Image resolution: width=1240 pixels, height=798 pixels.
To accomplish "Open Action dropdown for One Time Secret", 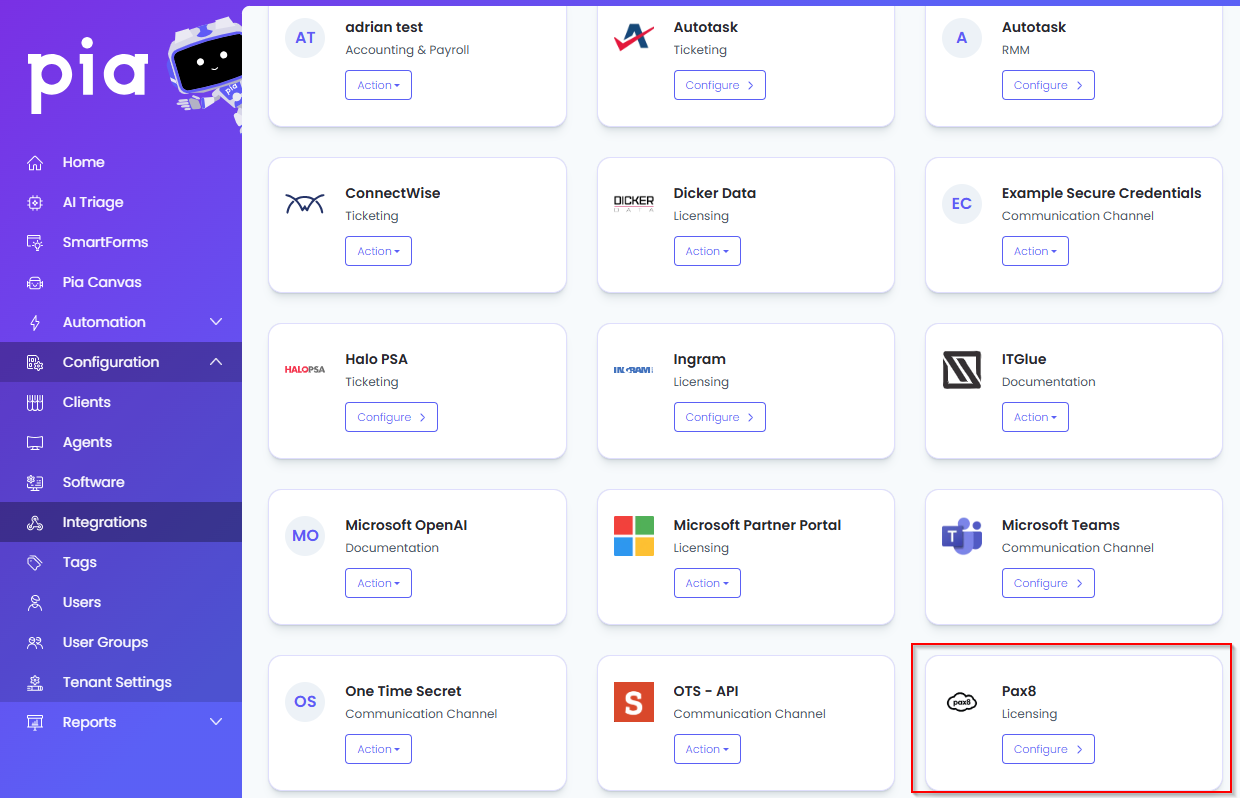I will pyautogui.click(x=378, y=749).
